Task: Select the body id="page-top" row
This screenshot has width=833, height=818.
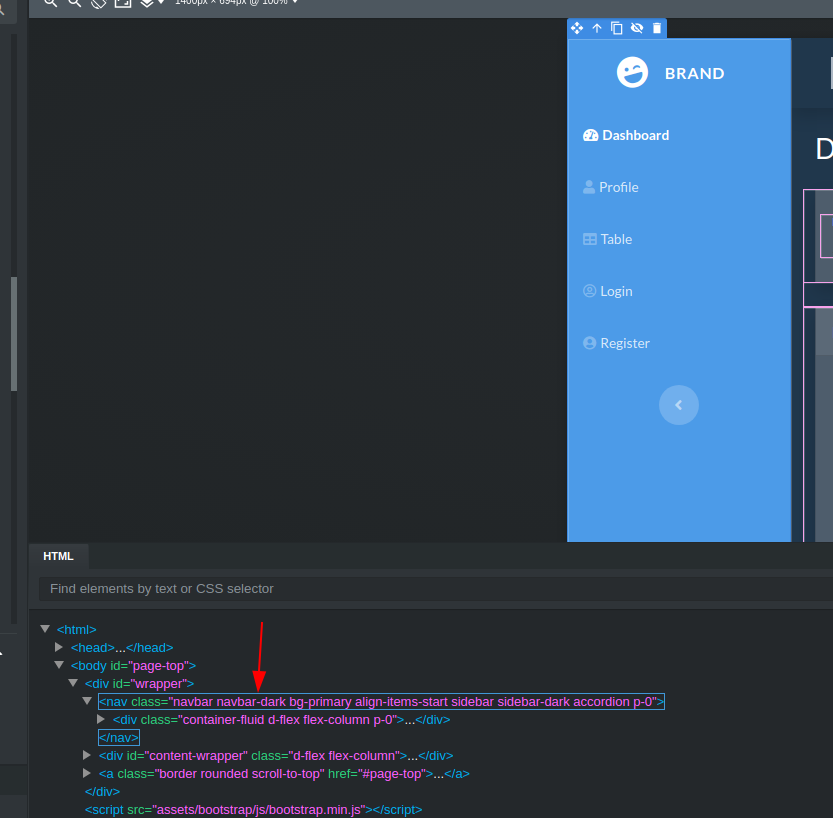Action: click(x=133, y=666)
